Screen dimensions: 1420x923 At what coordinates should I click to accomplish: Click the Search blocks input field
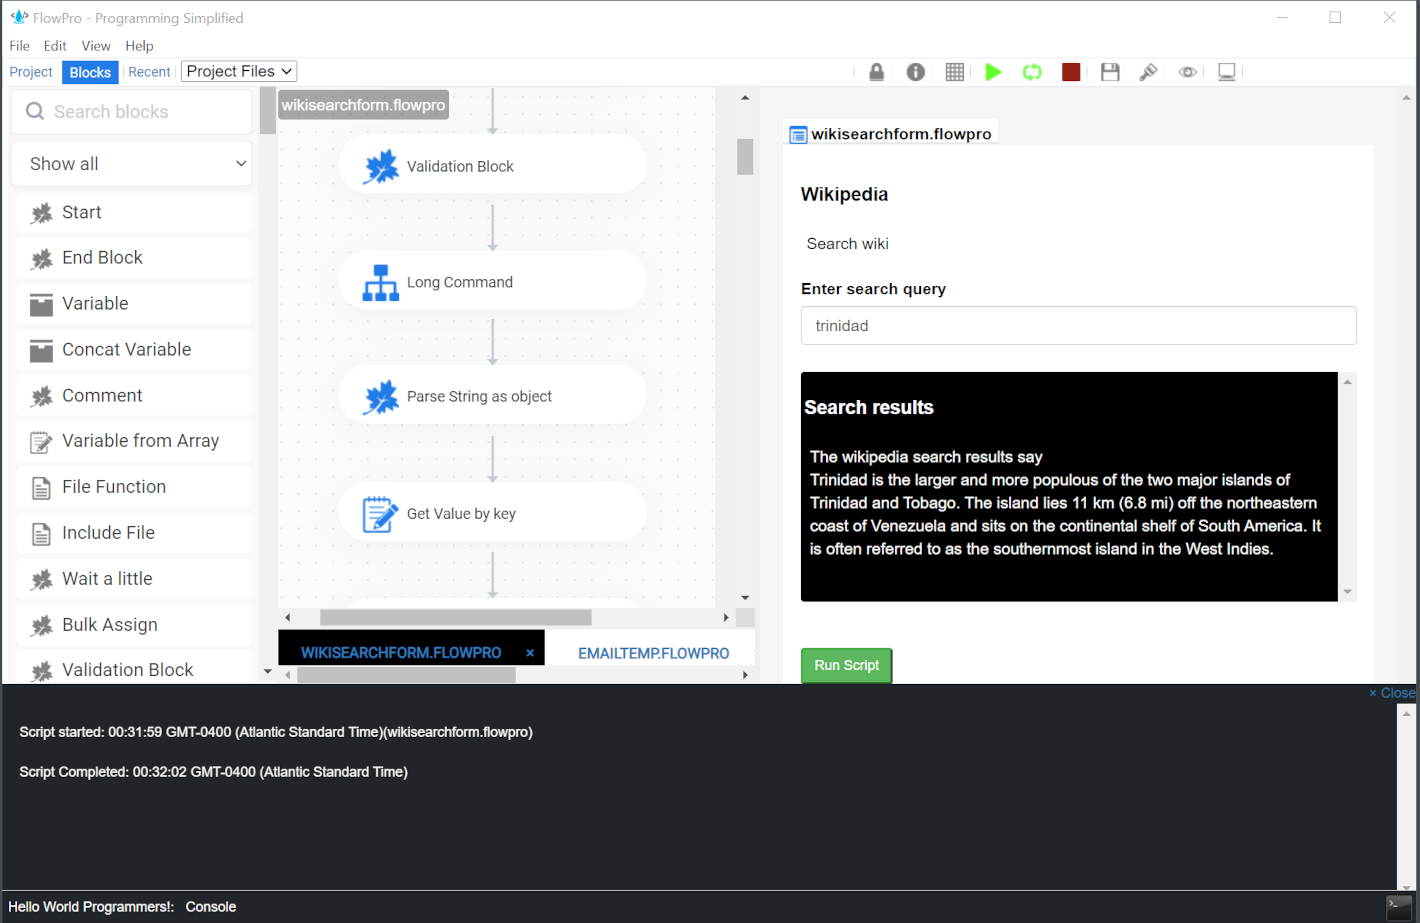[131, 112]
